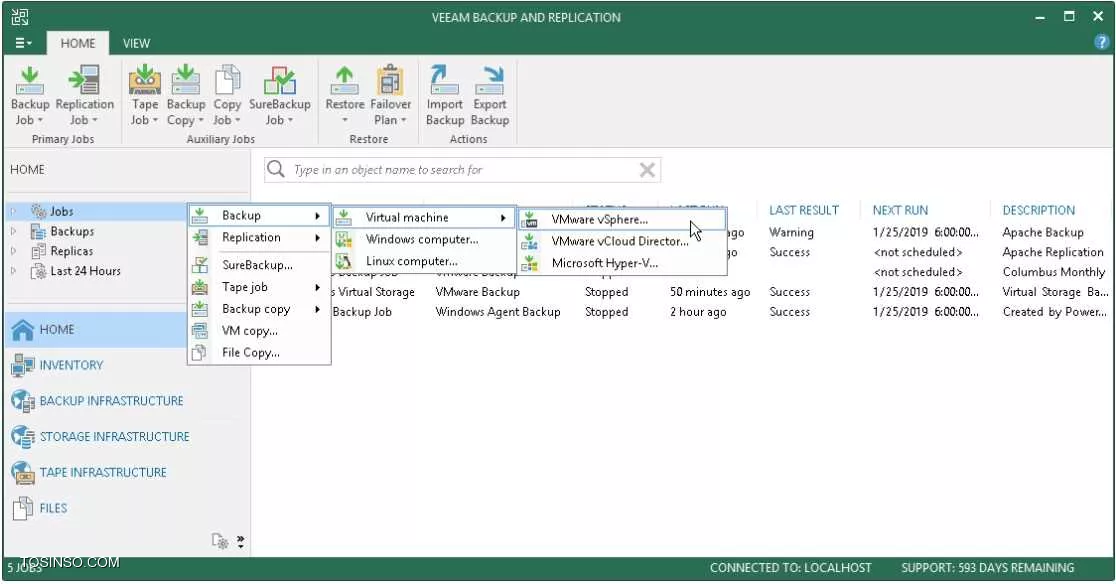The width and height of the screenshot is (1116, 584).
Task: Click the VMware vSphere menu icon
Action: [x=530, y=220]
